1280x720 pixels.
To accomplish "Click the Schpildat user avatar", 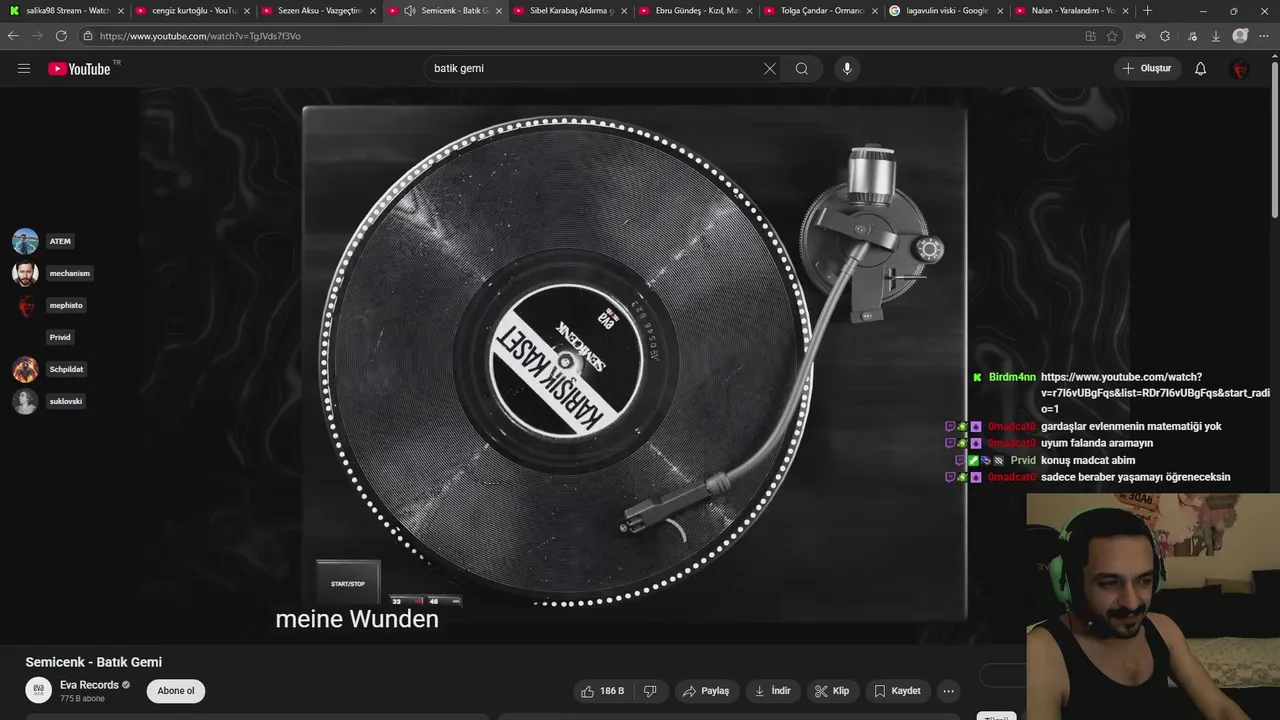I will [25, 369].
